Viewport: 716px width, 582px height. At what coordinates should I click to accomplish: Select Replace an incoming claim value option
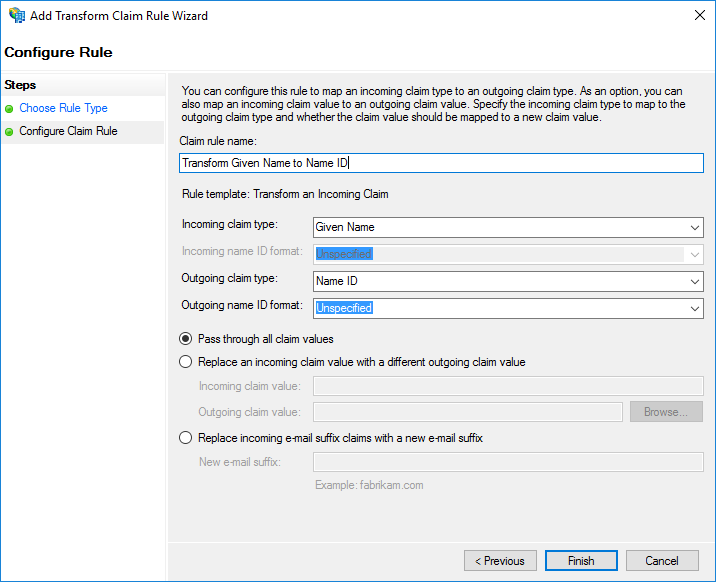pos(185,362)
